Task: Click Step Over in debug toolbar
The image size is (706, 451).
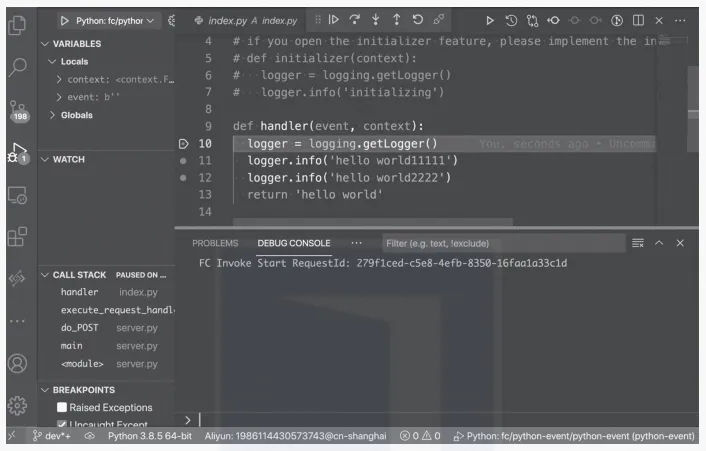Action: tap(355, 19)
